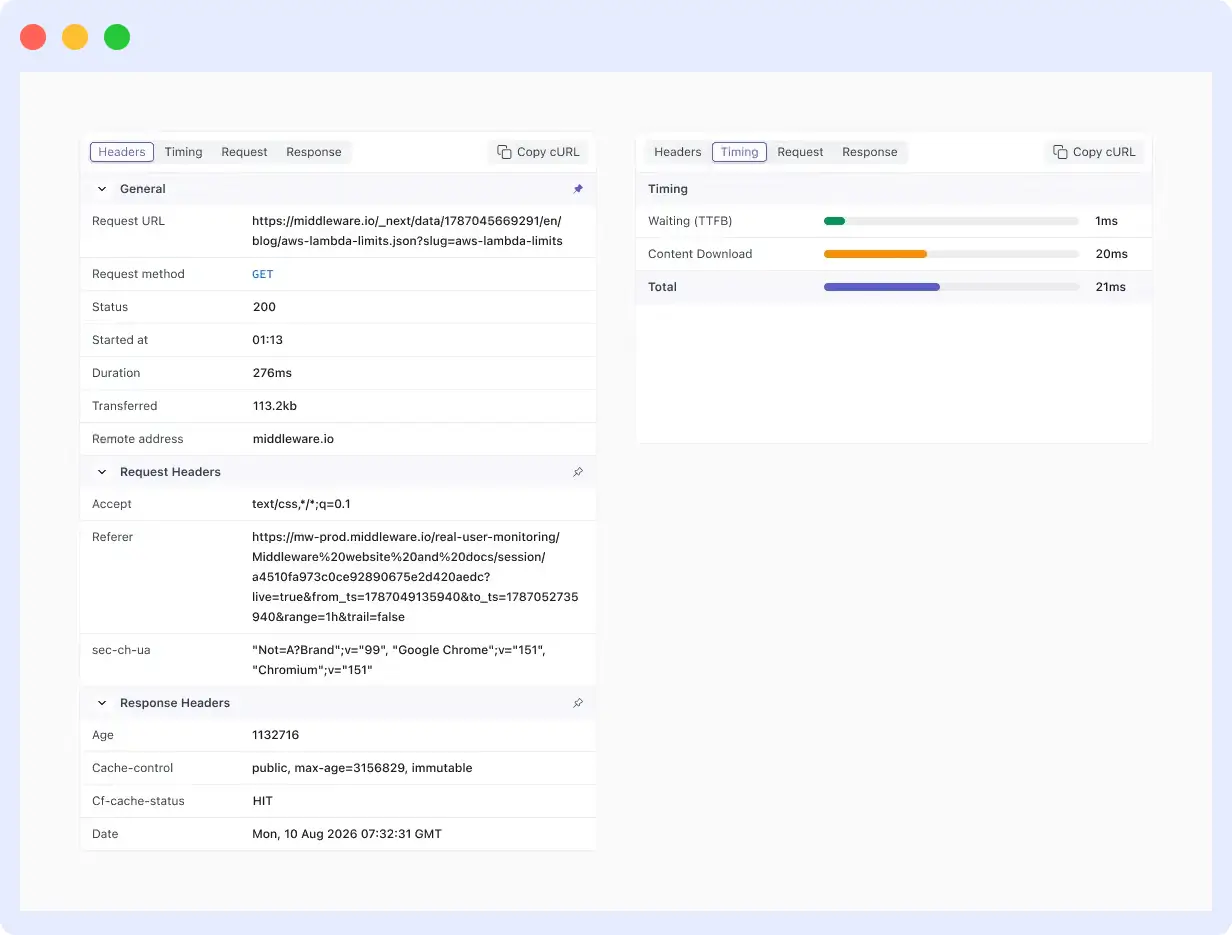
Task: Click the Started at value 01:13
Action: [x=267, y=340]
